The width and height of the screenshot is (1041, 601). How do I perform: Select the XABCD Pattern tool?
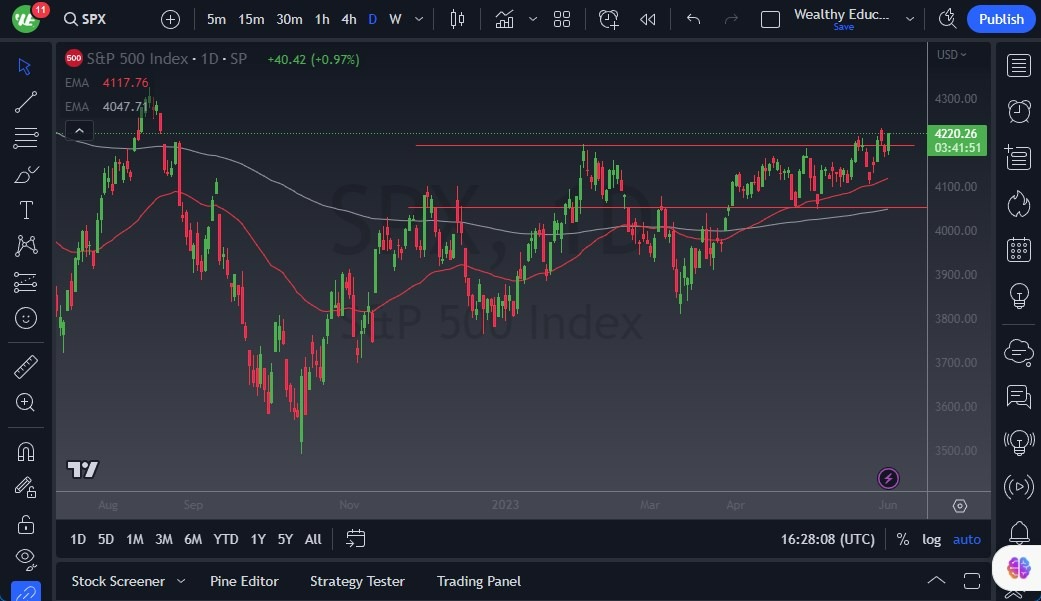click(x=25, y=245)
